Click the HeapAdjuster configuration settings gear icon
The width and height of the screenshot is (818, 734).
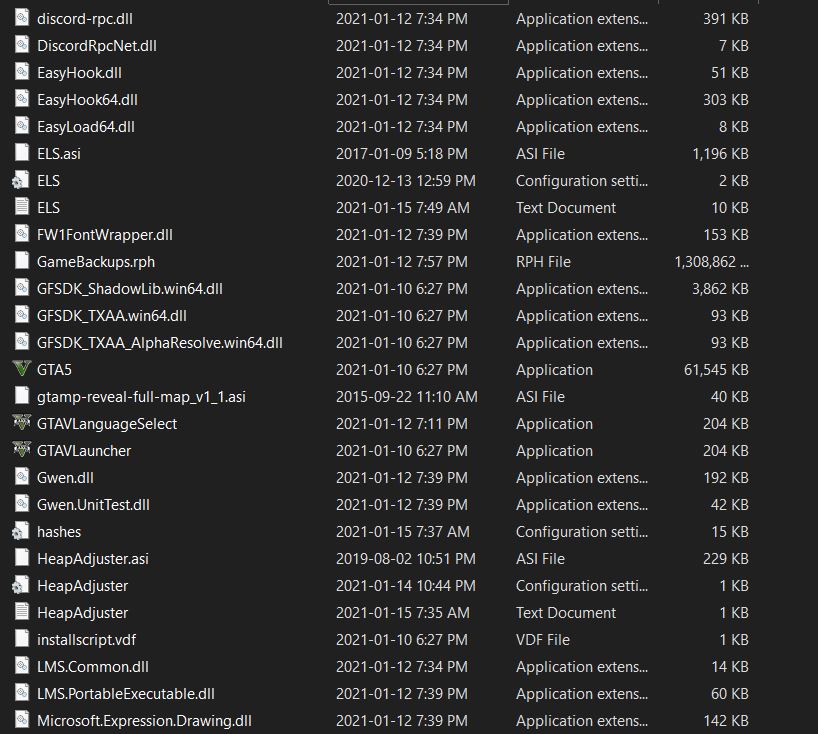pos(21,585)
